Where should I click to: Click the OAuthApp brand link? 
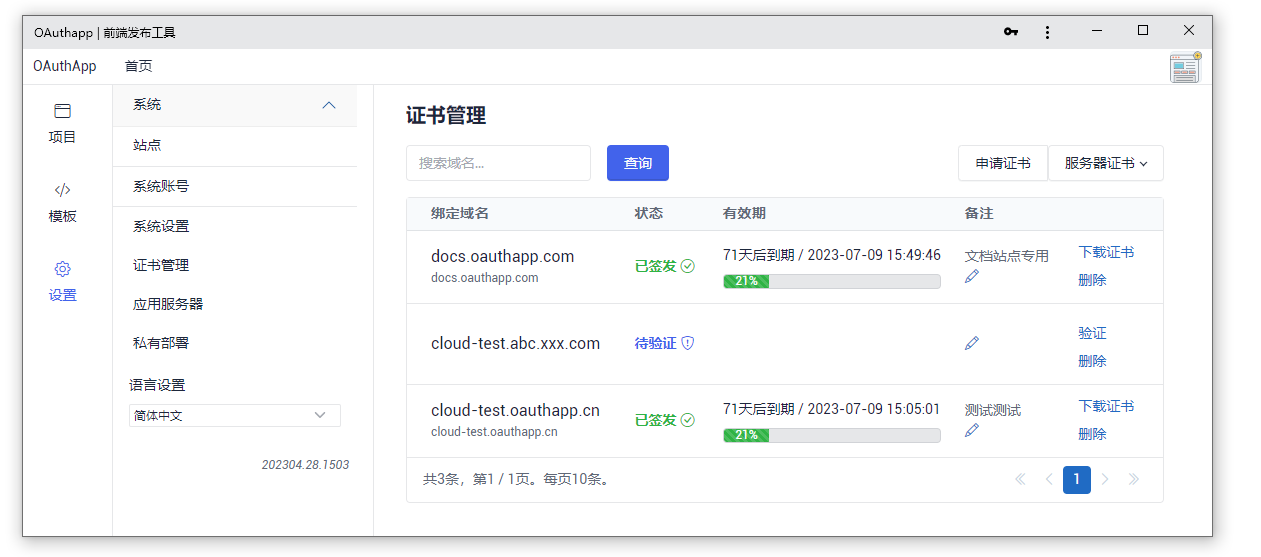pyautogui.click(x=65, y=66)
